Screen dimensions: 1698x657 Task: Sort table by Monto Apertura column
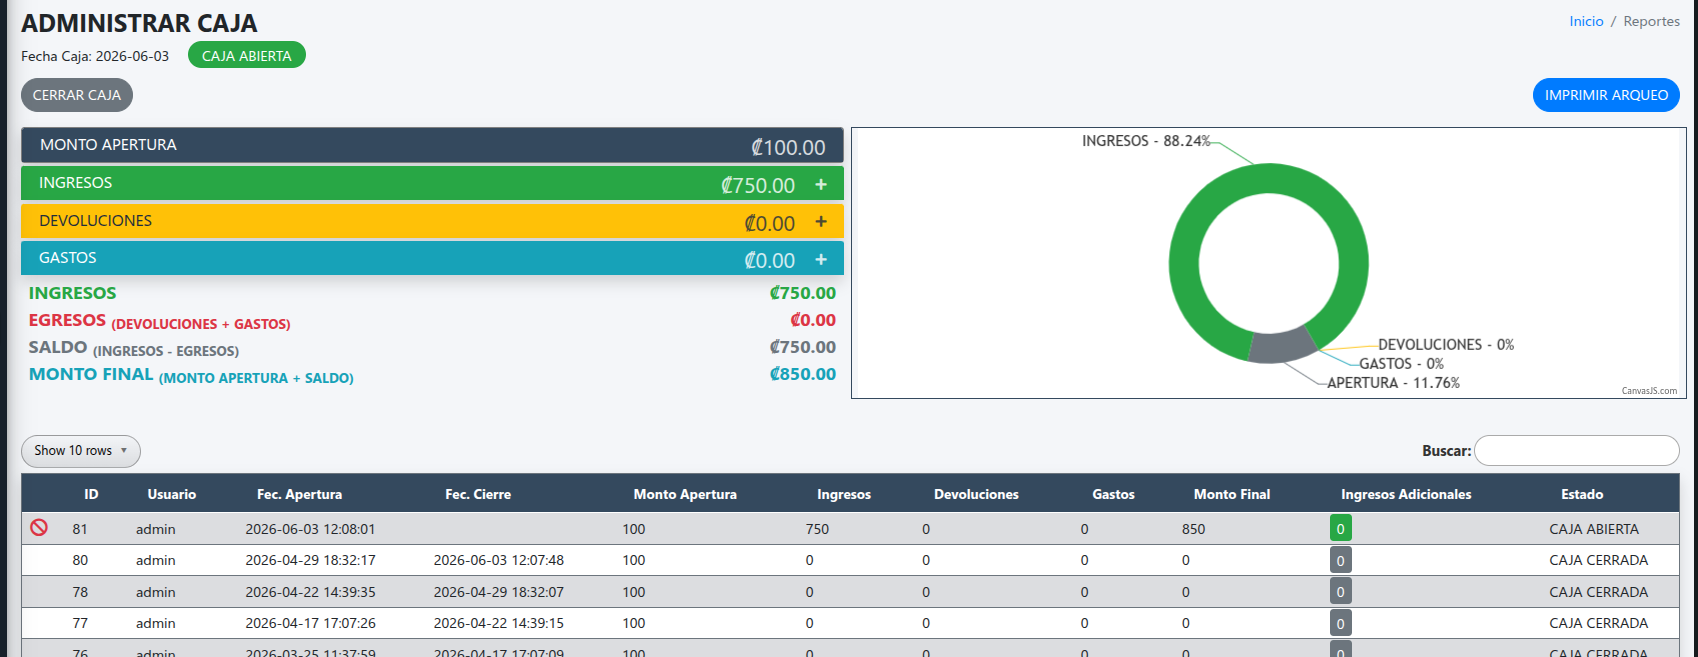(x=685, y=494)
